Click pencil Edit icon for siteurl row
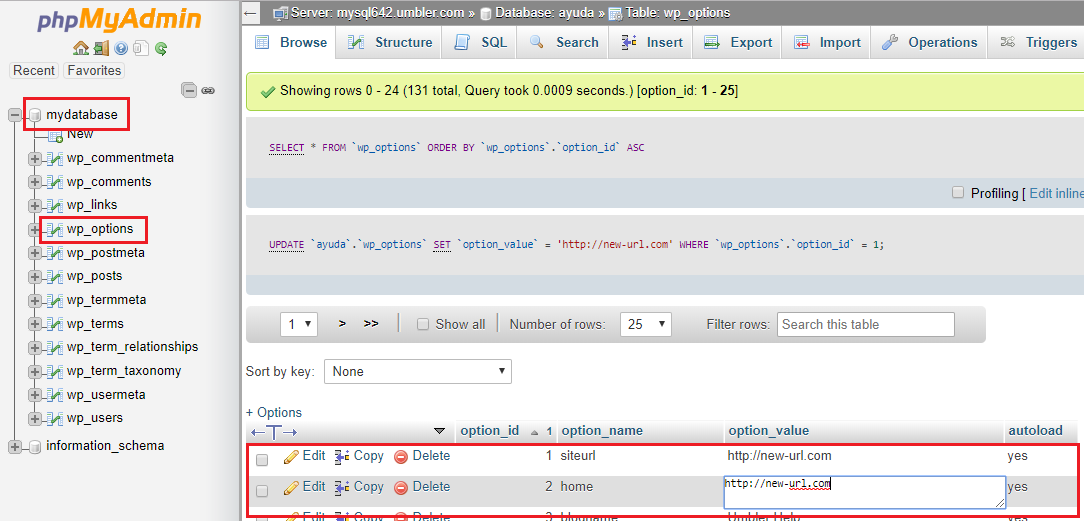This screenshot has height=521, width=1084. coord(291,456)
